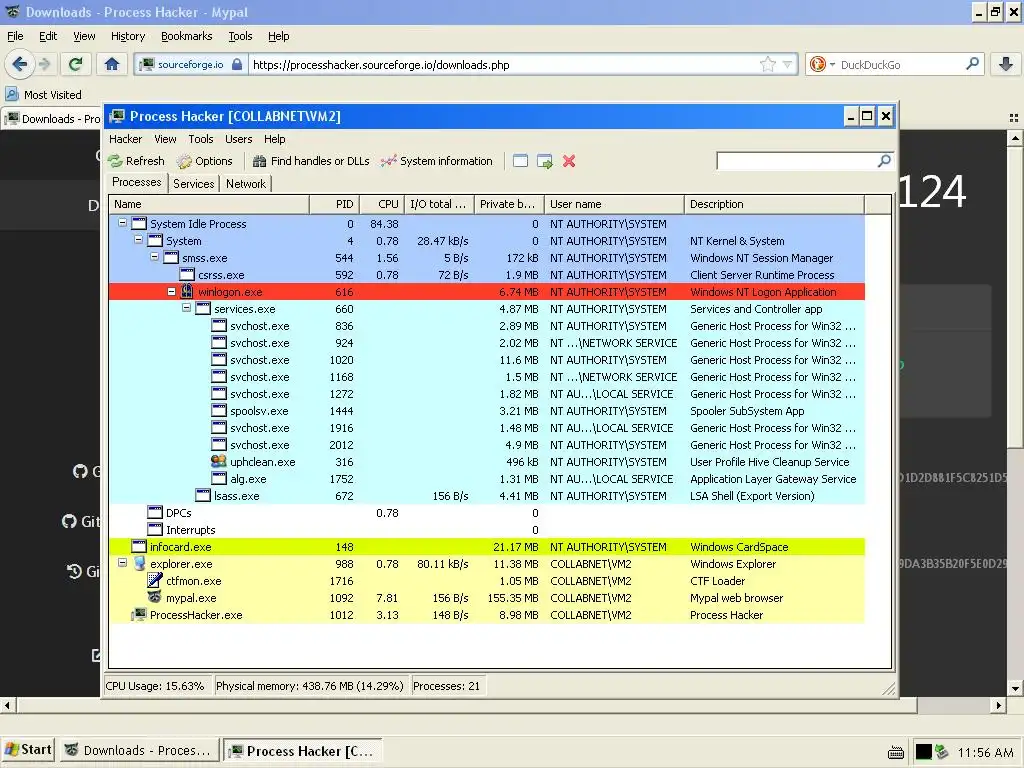Click the padlock site identity icon
Viewport: 1024px width, 768px height.
237,64
